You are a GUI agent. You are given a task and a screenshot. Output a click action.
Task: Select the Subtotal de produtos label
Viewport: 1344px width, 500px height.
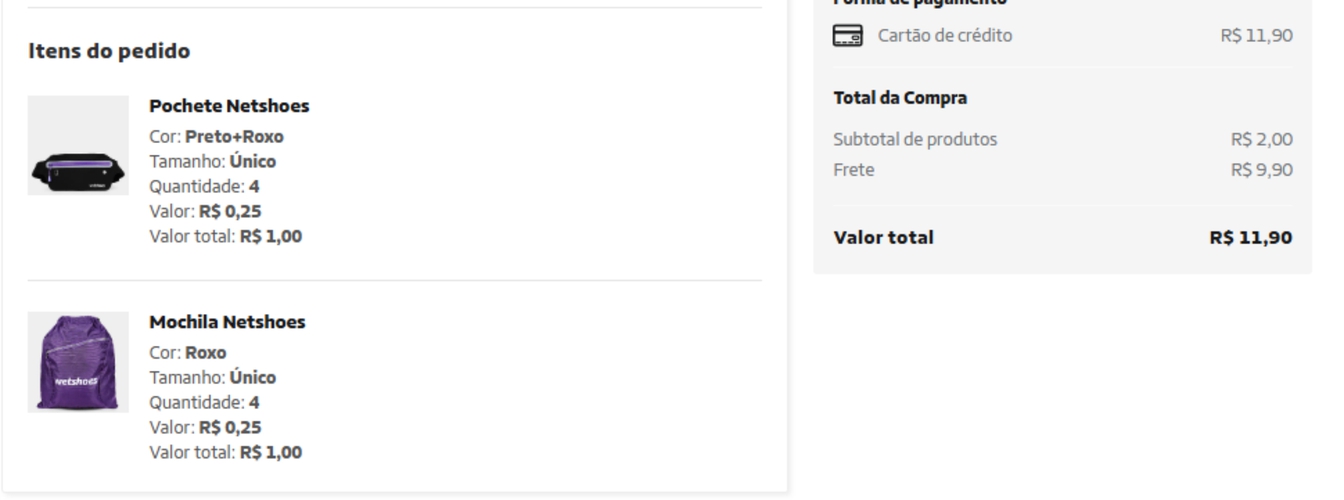coord(915,139)
